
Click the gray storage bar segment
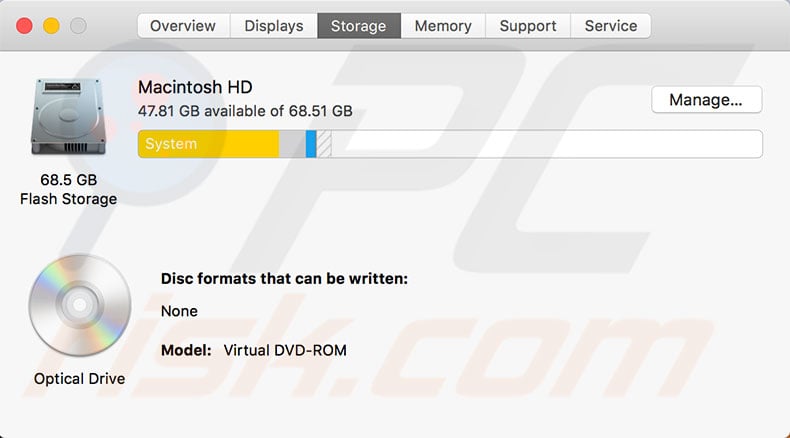[292, 144]
